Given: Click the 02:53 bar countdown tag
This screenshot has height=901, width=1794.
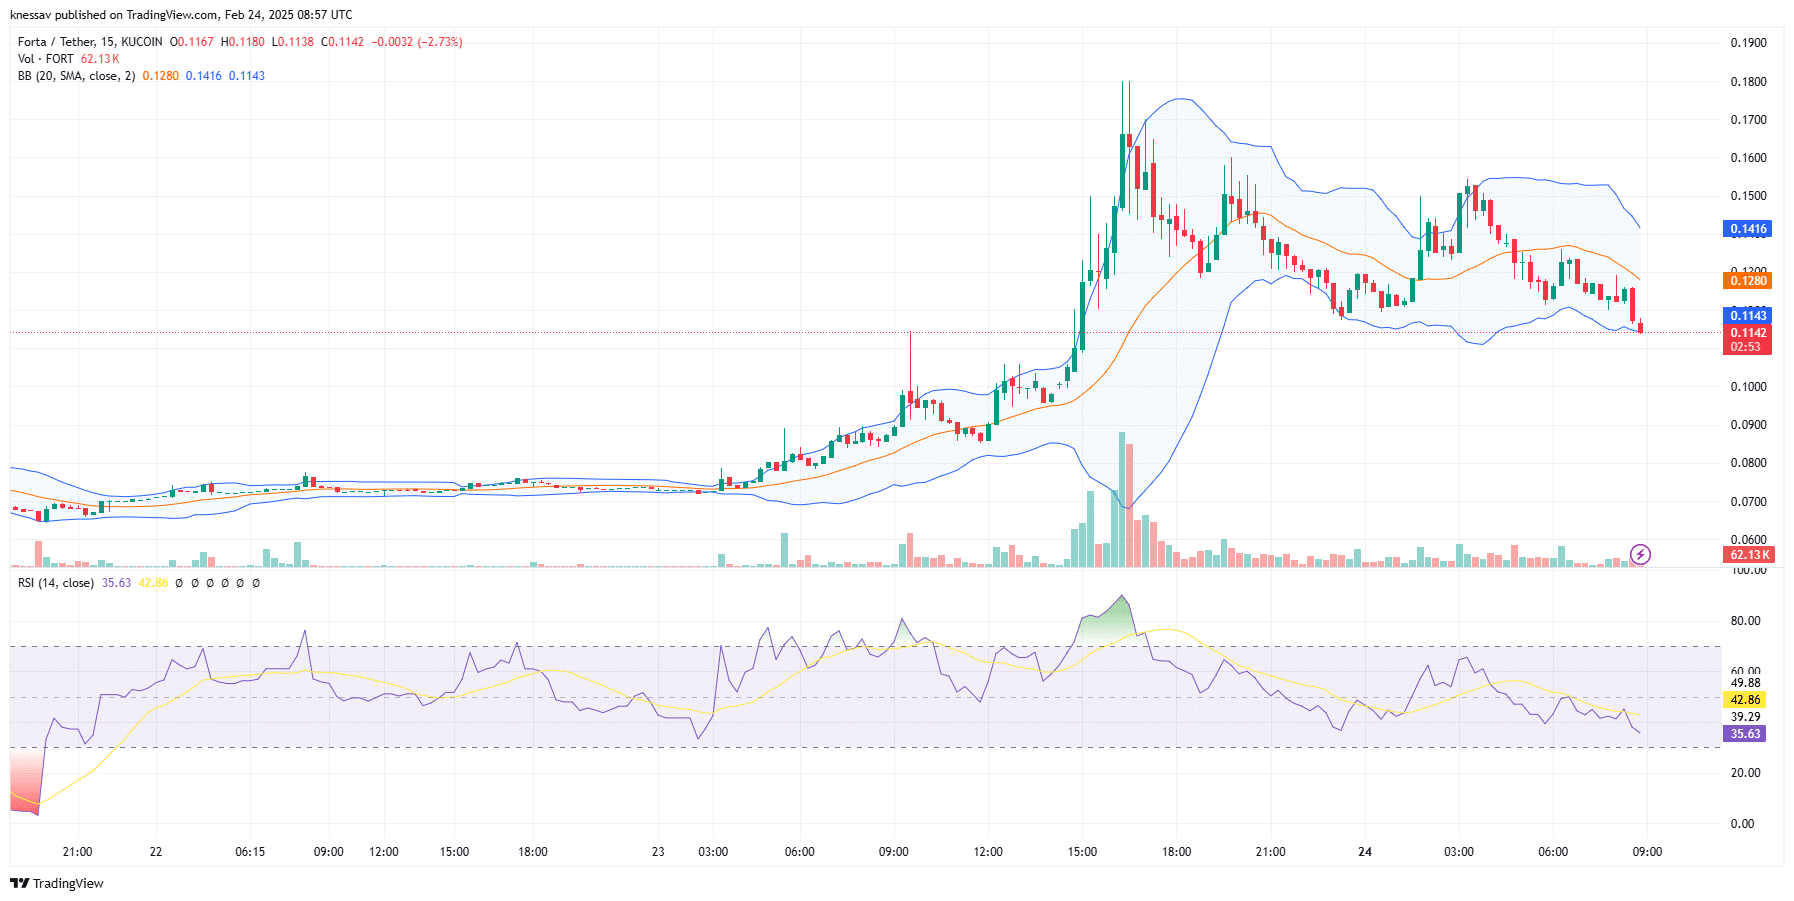Looking at the screenshot, I should (1748, 347).
